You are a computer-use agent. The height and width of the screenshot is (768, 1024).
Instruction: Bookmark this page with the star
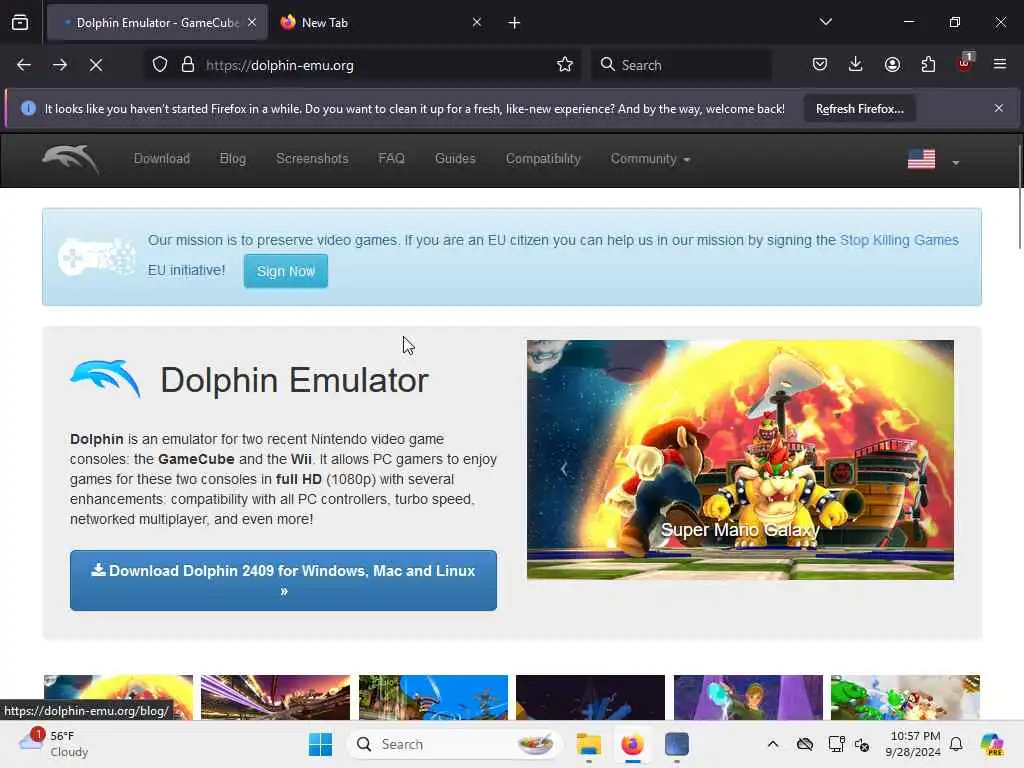[565, 65]
